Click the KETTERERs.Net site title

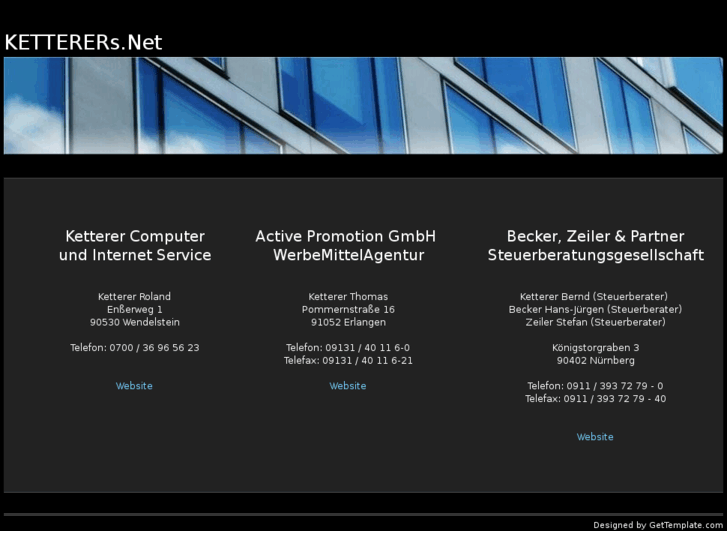pos(83,42)
